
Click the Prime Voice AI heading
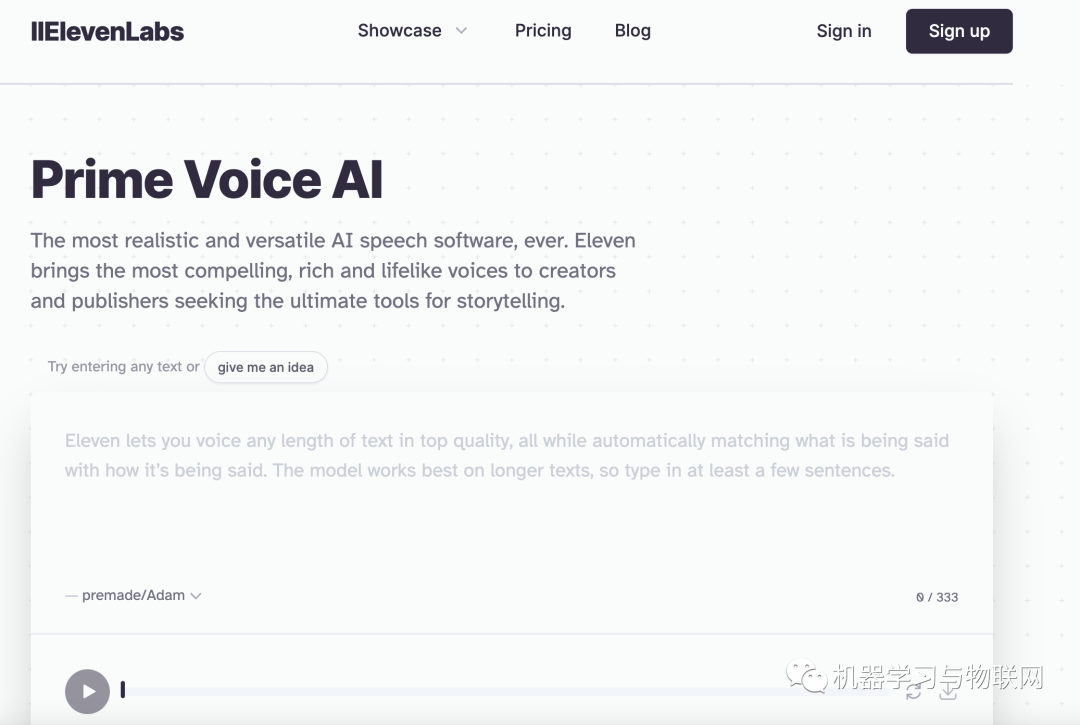tap(207, 179)
